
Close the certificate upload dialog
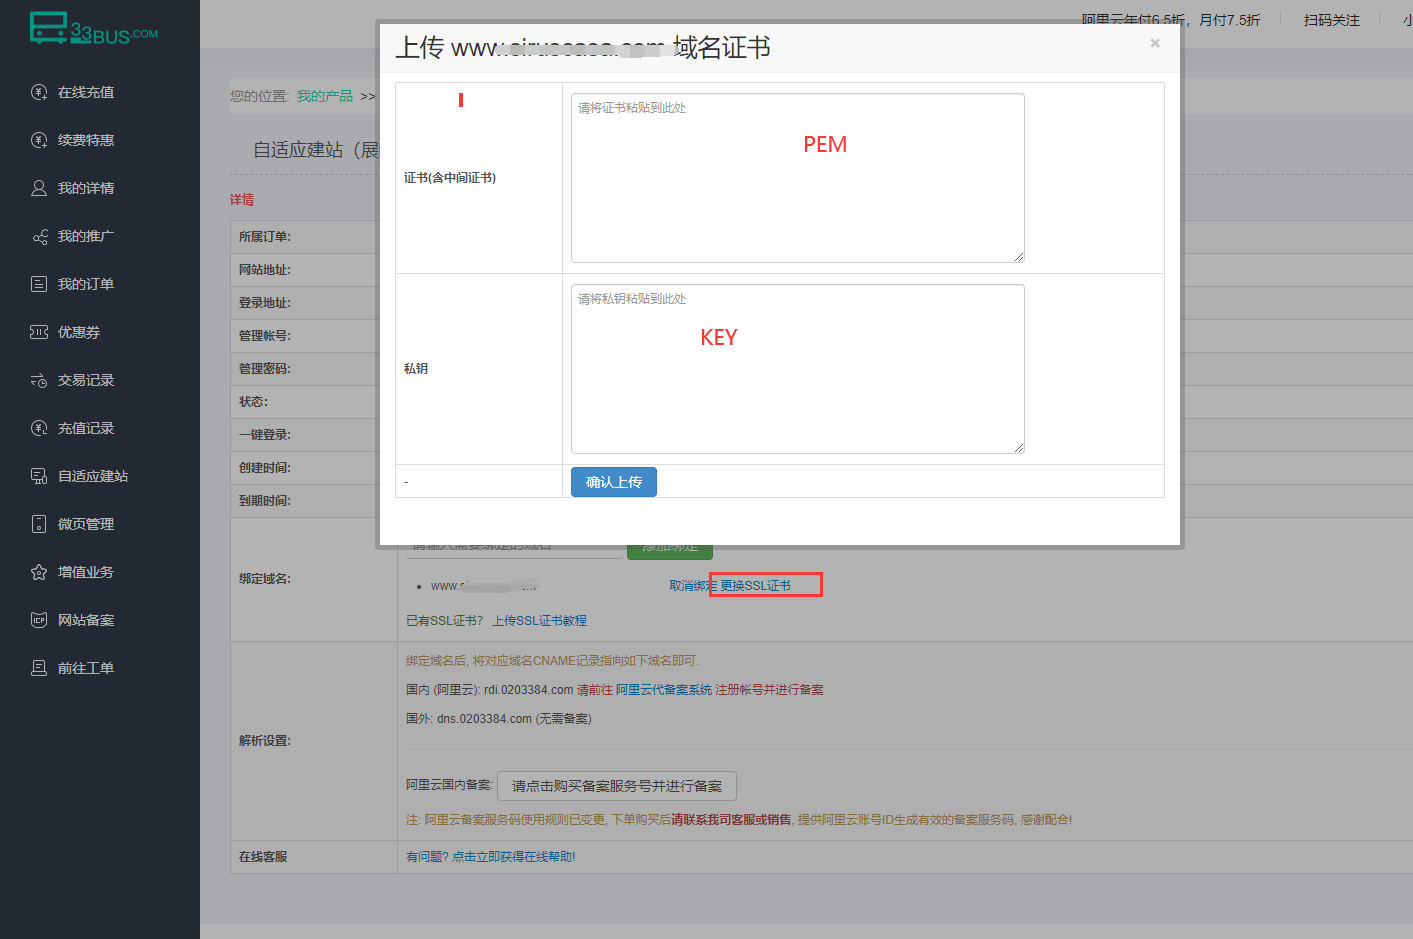click(x=1155, y=43)
